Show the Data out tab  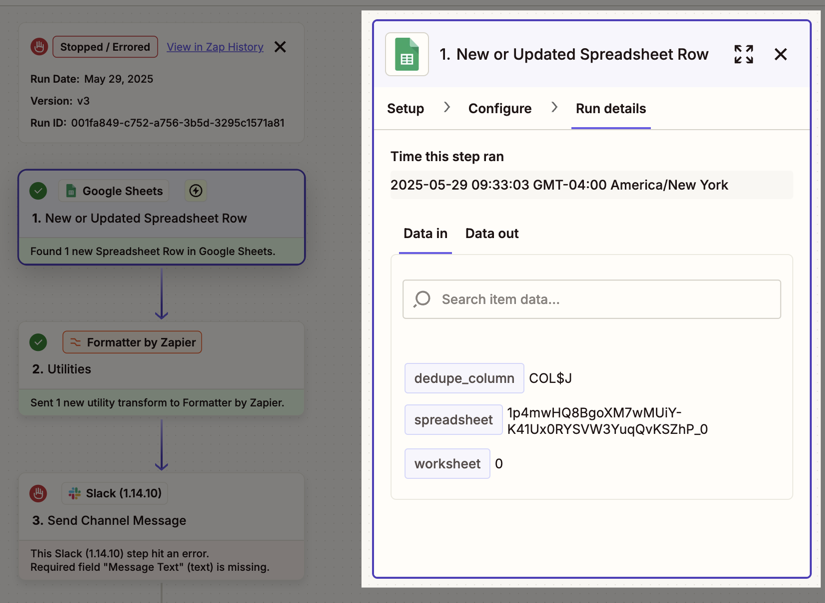[x=491, y=233]
